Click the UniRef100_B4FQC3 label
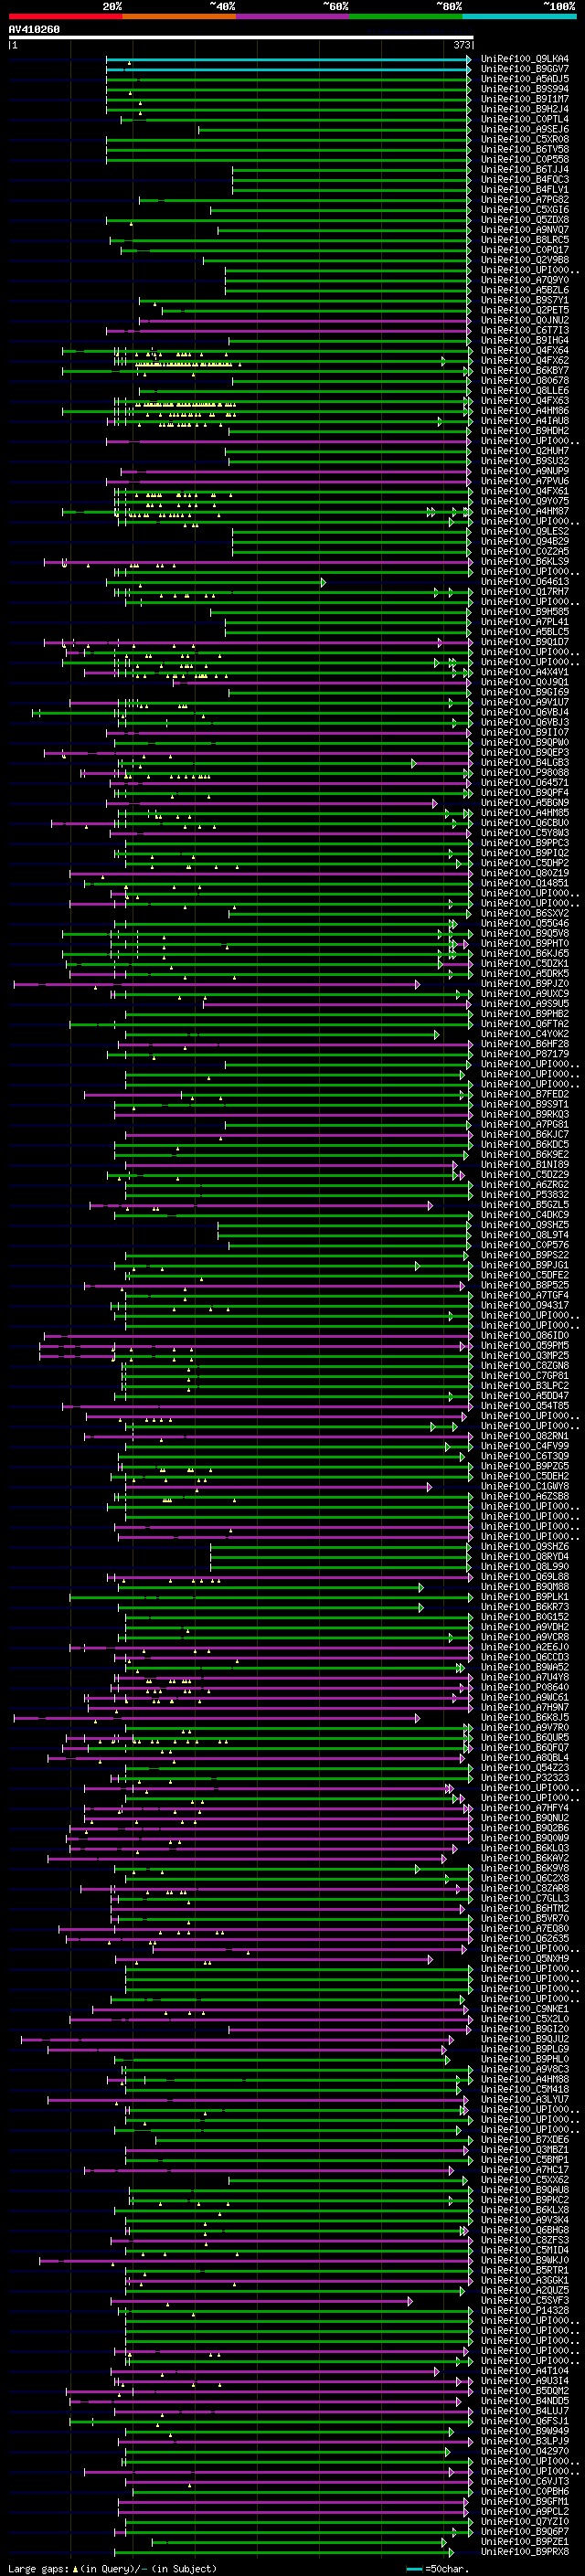 click(x=525, y=181)
